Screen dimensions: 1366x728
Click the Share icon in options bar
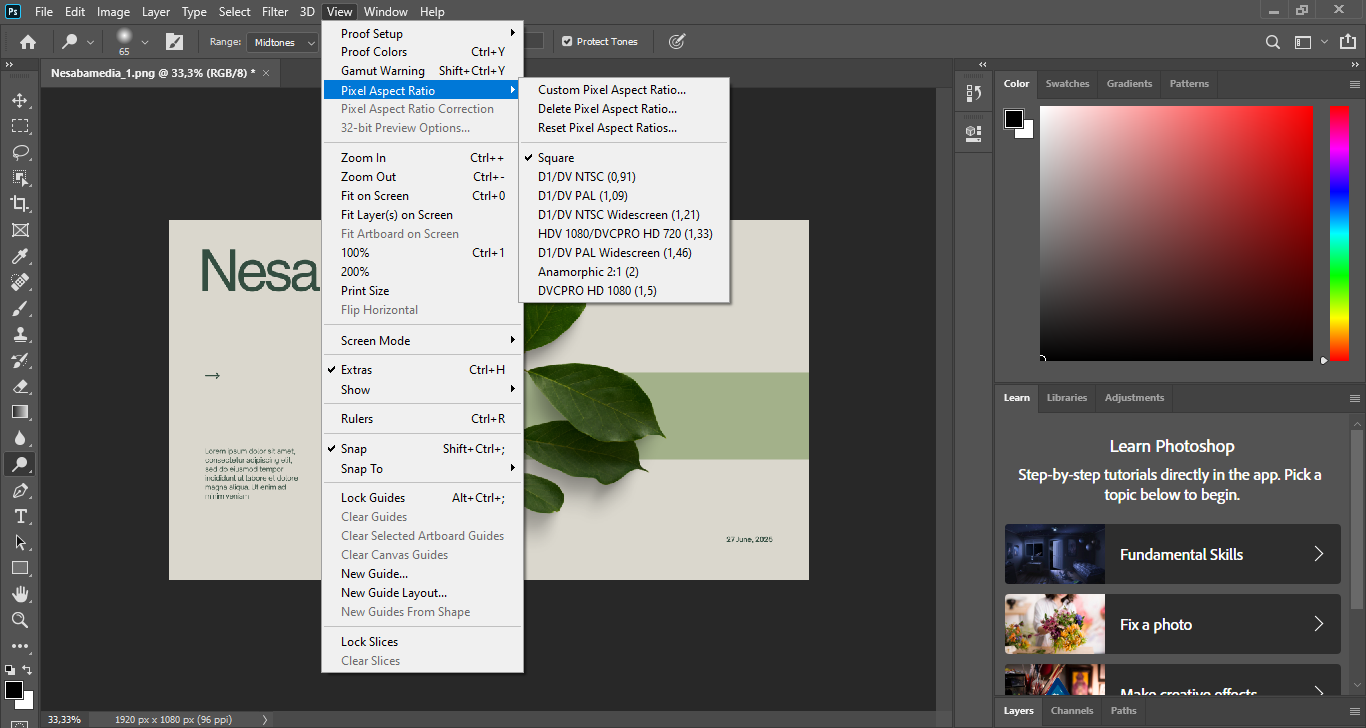pyautogui.click(x=1348, y=42)
